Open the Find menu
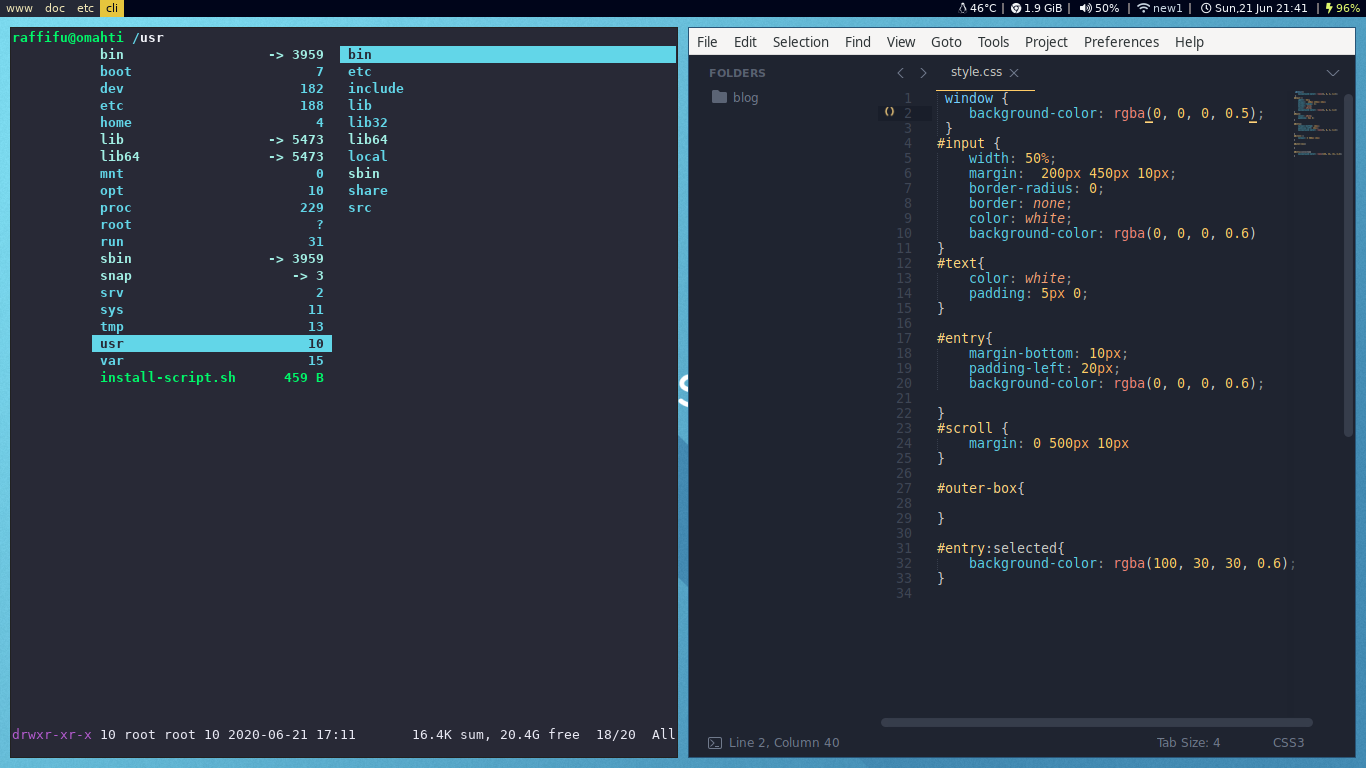 pyautogui.click(x=858, y=42)
